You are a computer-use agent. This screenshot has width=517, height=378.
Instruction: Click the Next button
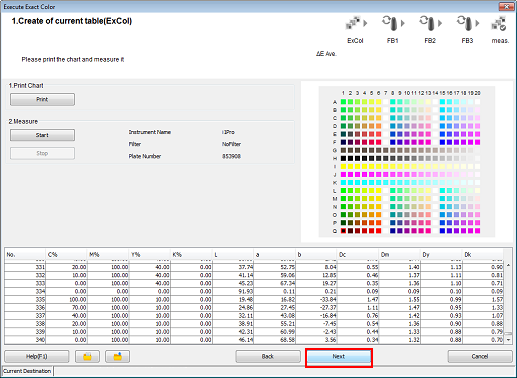coord(339,356)
